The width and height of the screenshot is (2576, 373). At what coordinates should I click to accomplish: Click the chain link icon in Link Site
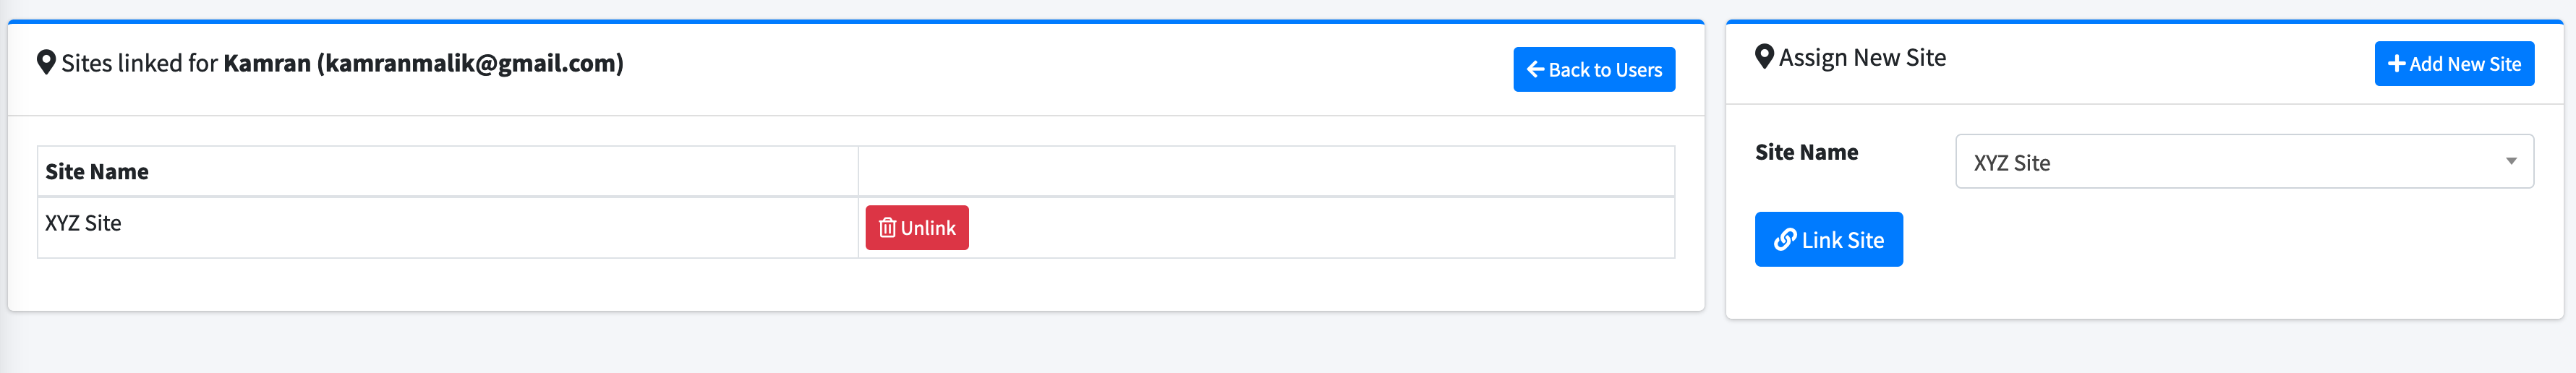tap(1785, 240)
